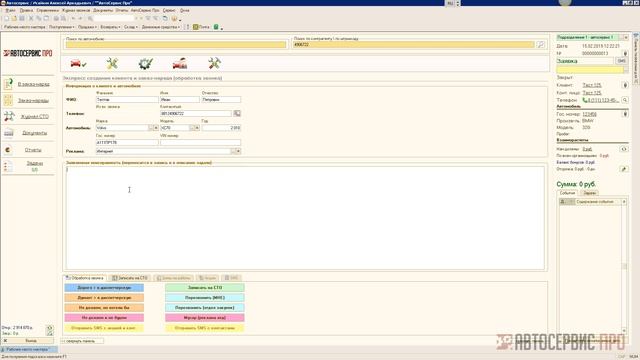Click the red car body repair icon
This screenshot has width=640, height=360.
pos(180,63)
